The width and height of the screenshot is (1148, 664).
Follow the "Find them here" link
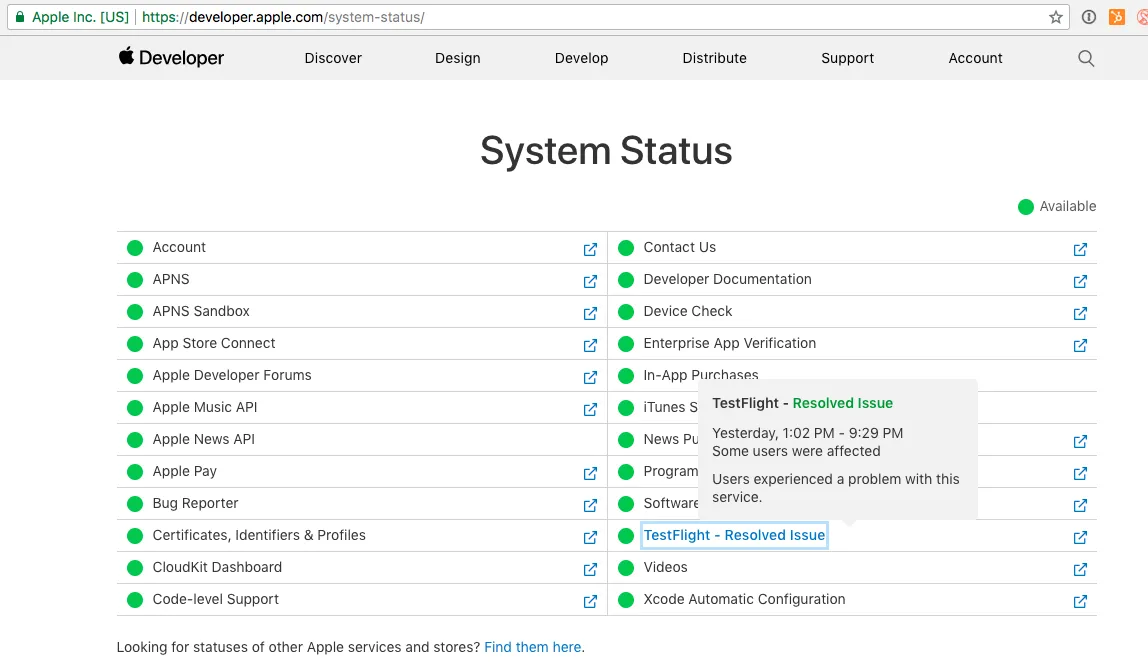[x=532, y=647]
